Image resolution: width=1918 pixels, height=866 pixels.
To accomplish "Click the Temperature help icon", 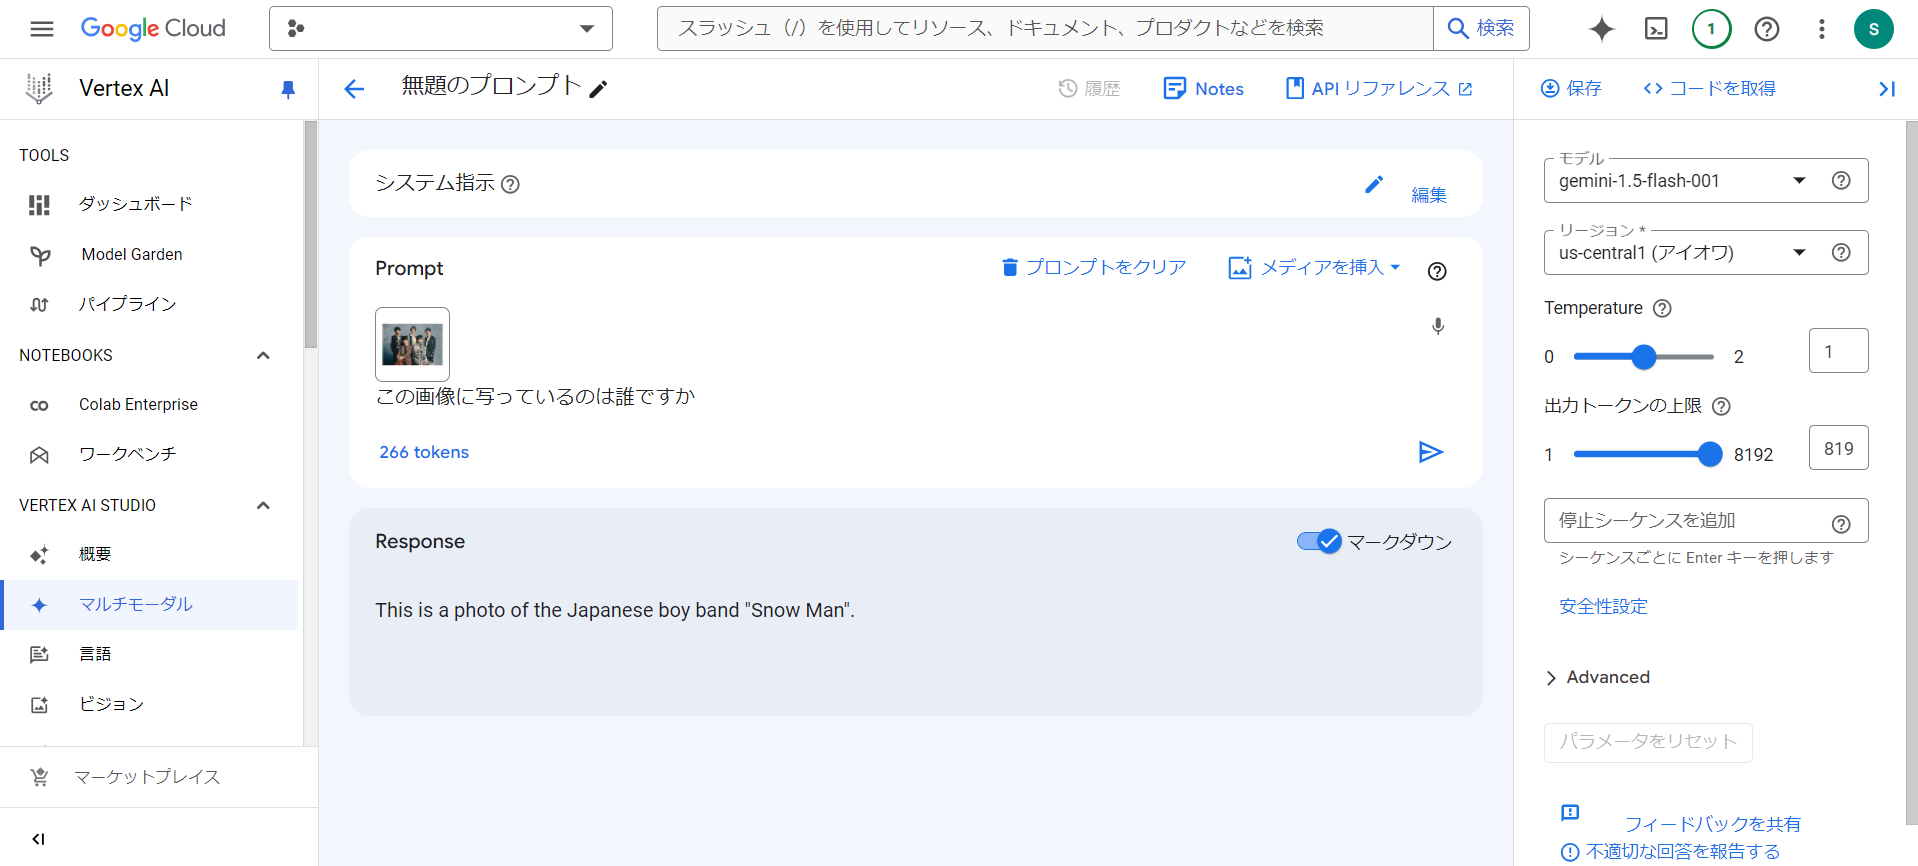I will pyautogui.click(x=1662, y=308).
